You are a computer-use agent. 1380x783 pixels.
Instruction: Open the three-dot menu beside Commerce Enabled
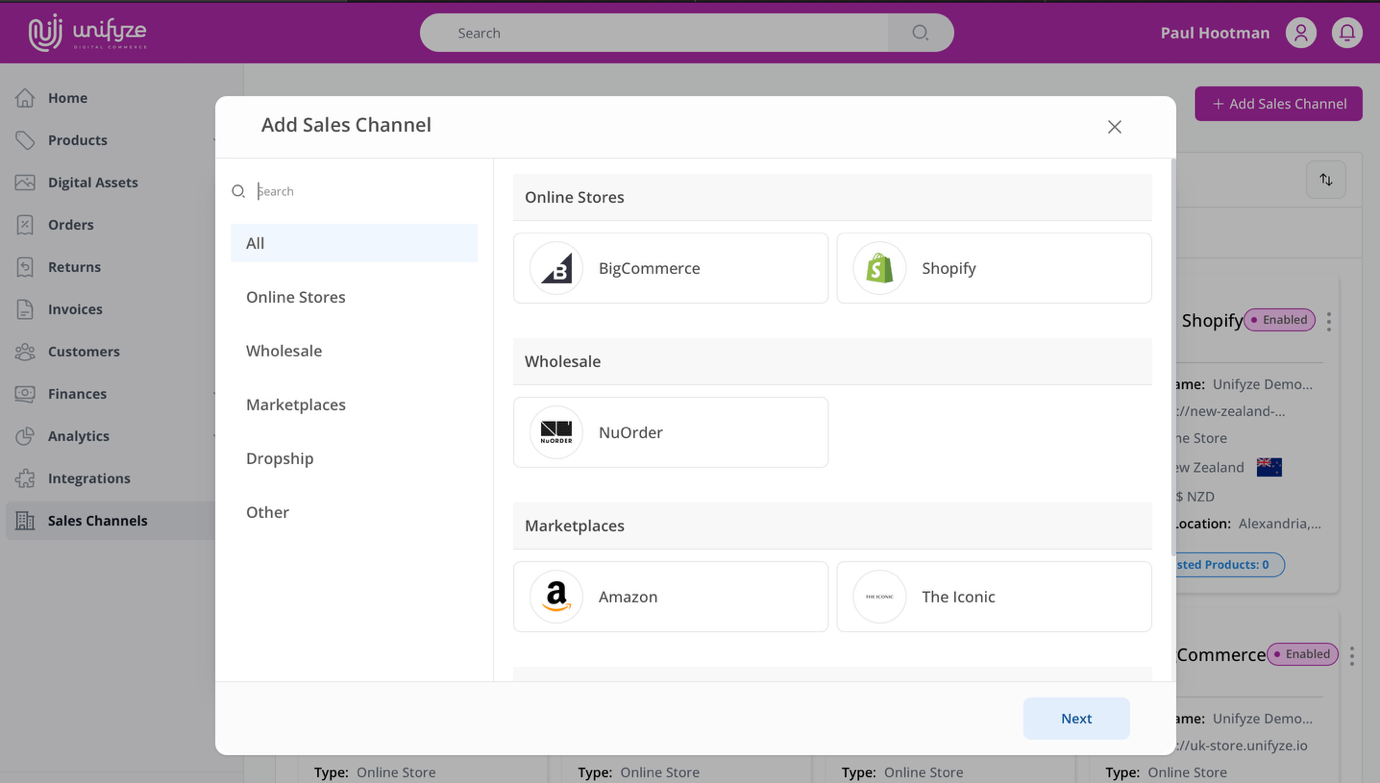pyautogui.click(x=1352, y=656)
